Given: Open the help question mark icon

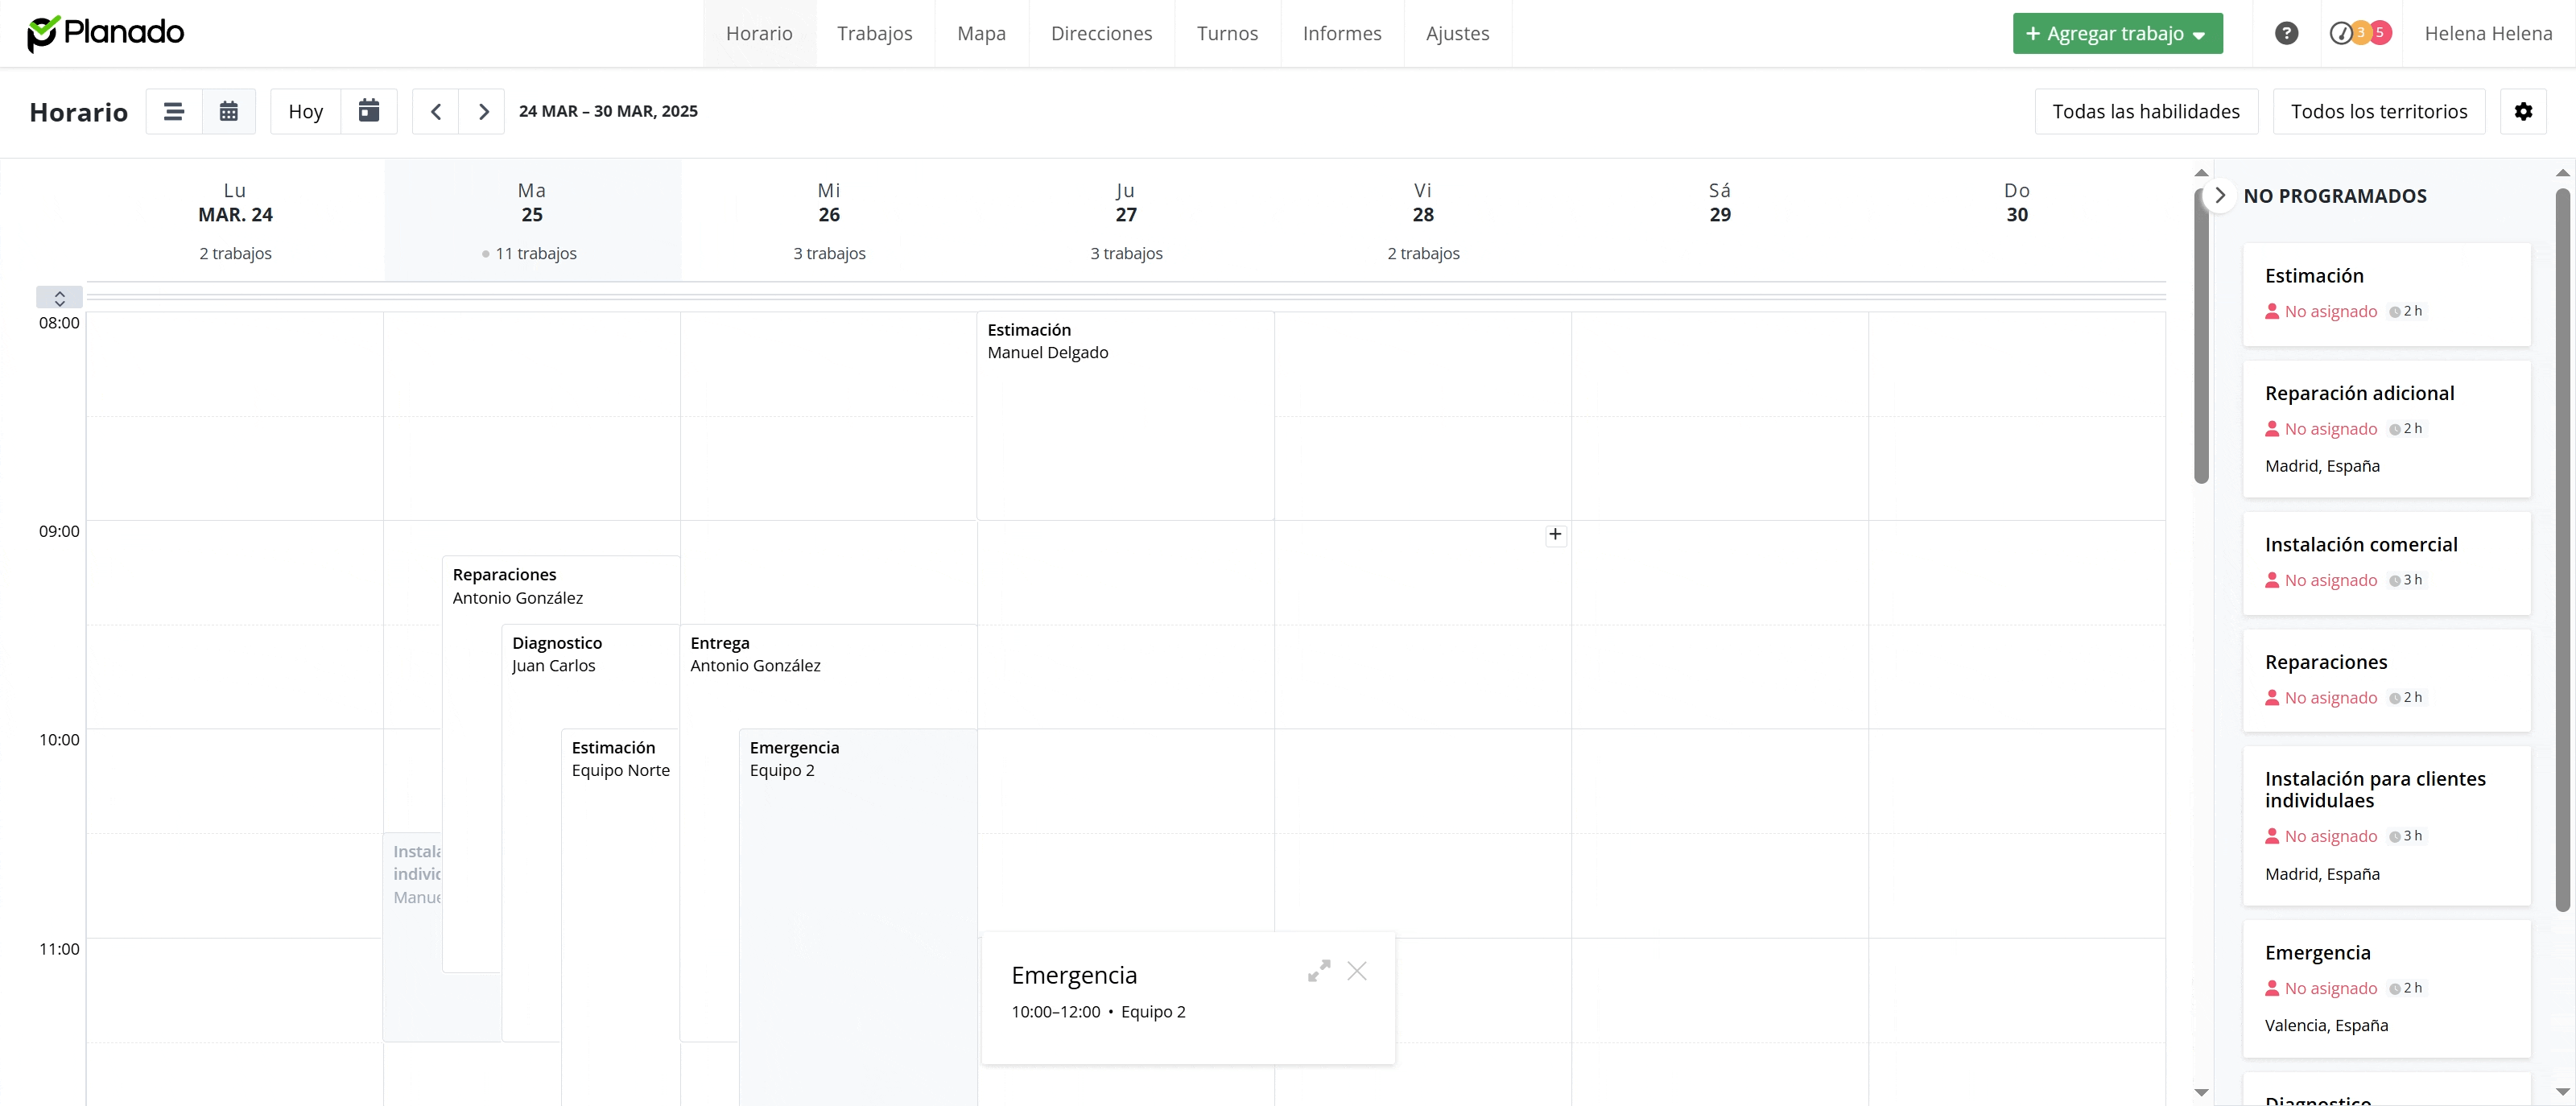Looking at the screenshot, I should pyautogui.click(x=2286, y=33).
